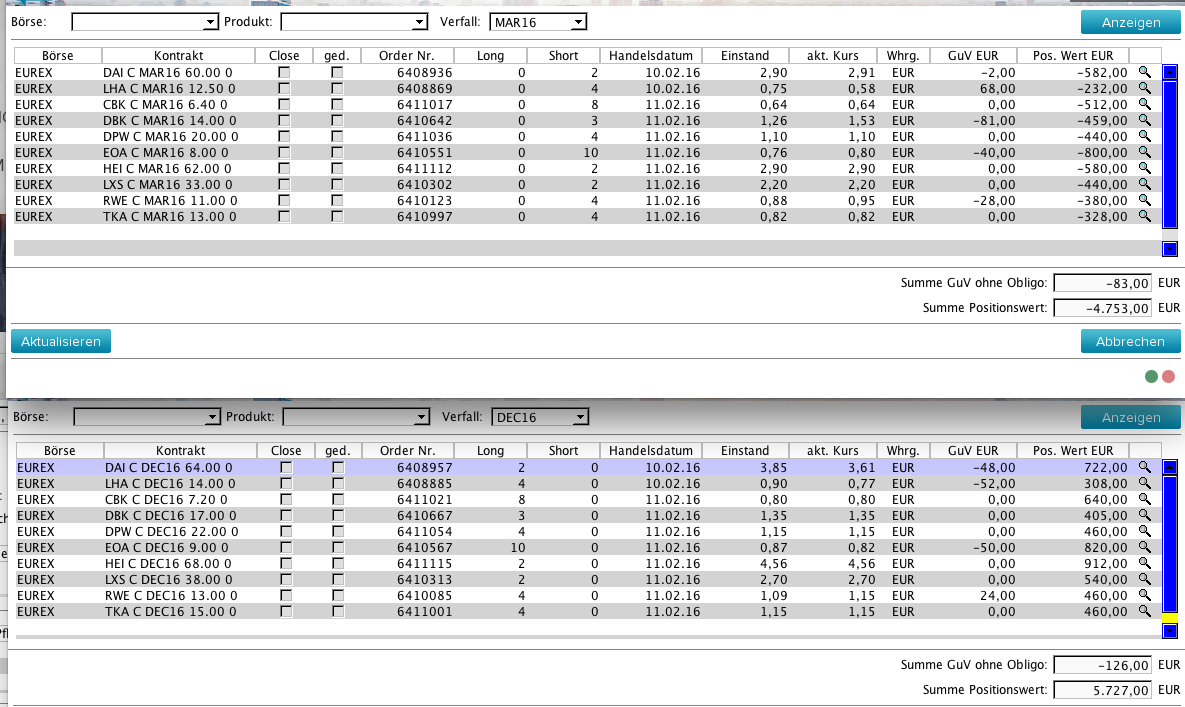Screen dimensions: 1185x707
Task: Tick Close checkbox for LHA C MAR16 12.50
Action: (284, 89)
